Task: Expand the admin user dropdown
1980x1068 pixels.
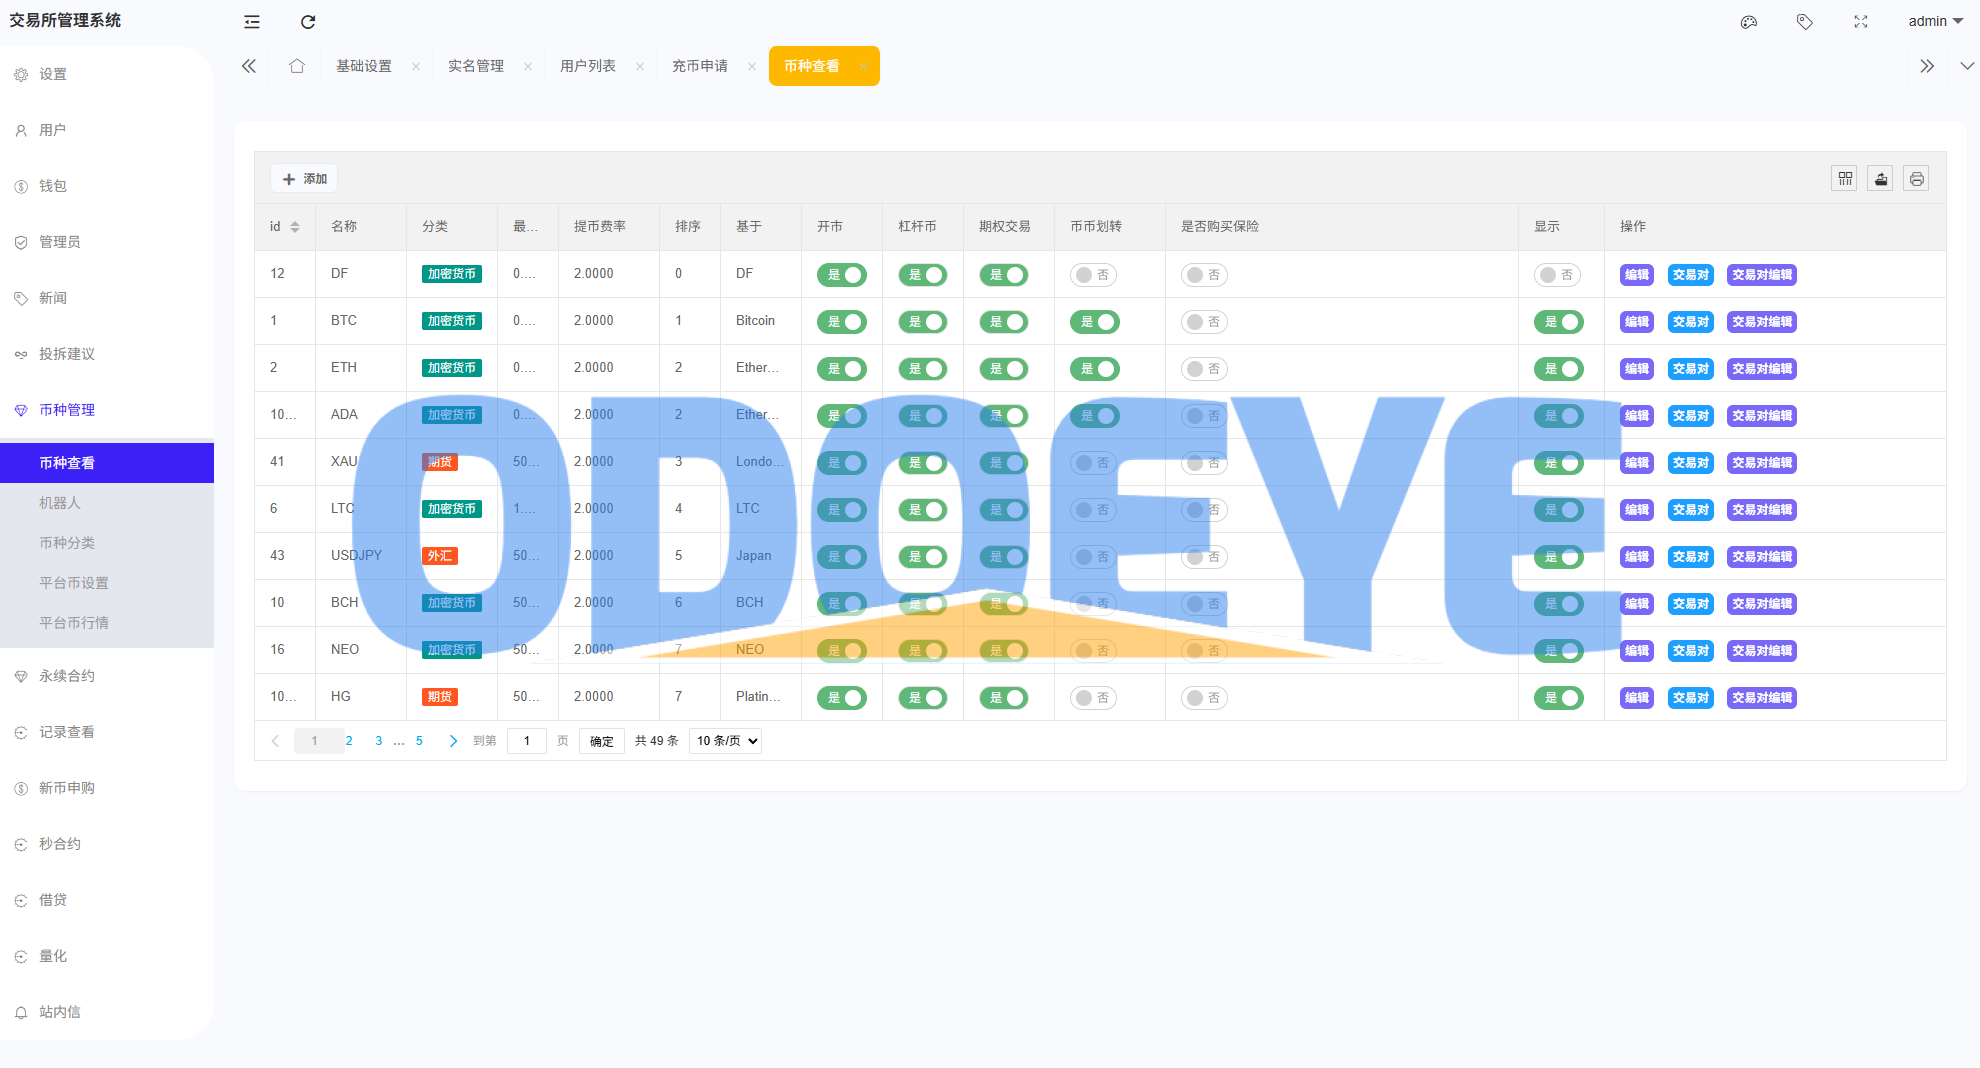Action: tap(1935, 22)
